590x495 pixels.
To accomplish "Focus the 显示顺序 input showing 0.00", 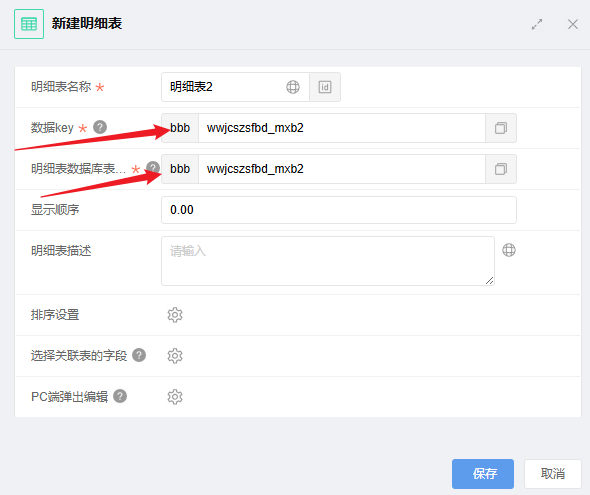I will 339,210.
